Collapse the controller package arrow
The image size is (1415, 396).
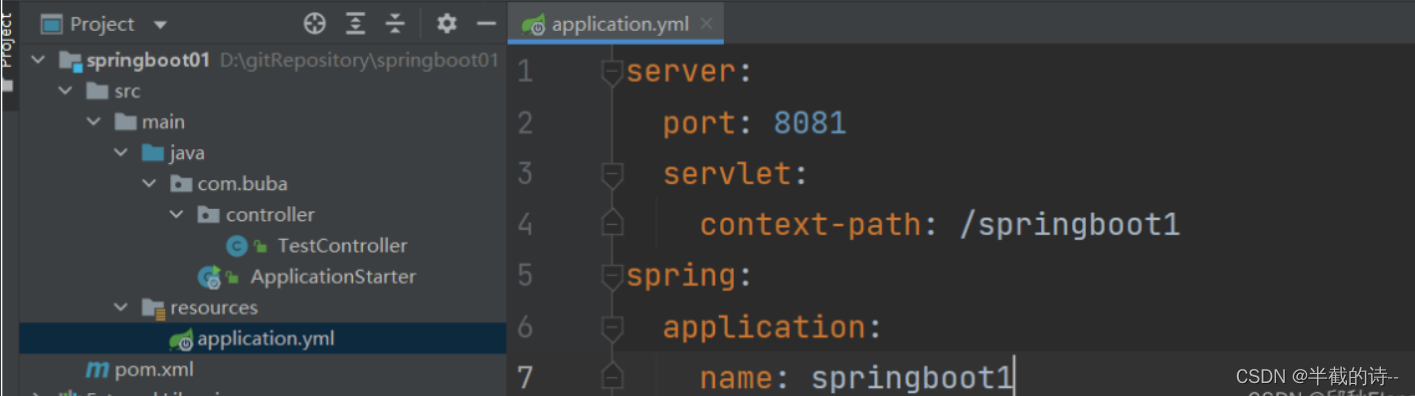[x=177, y=215]
